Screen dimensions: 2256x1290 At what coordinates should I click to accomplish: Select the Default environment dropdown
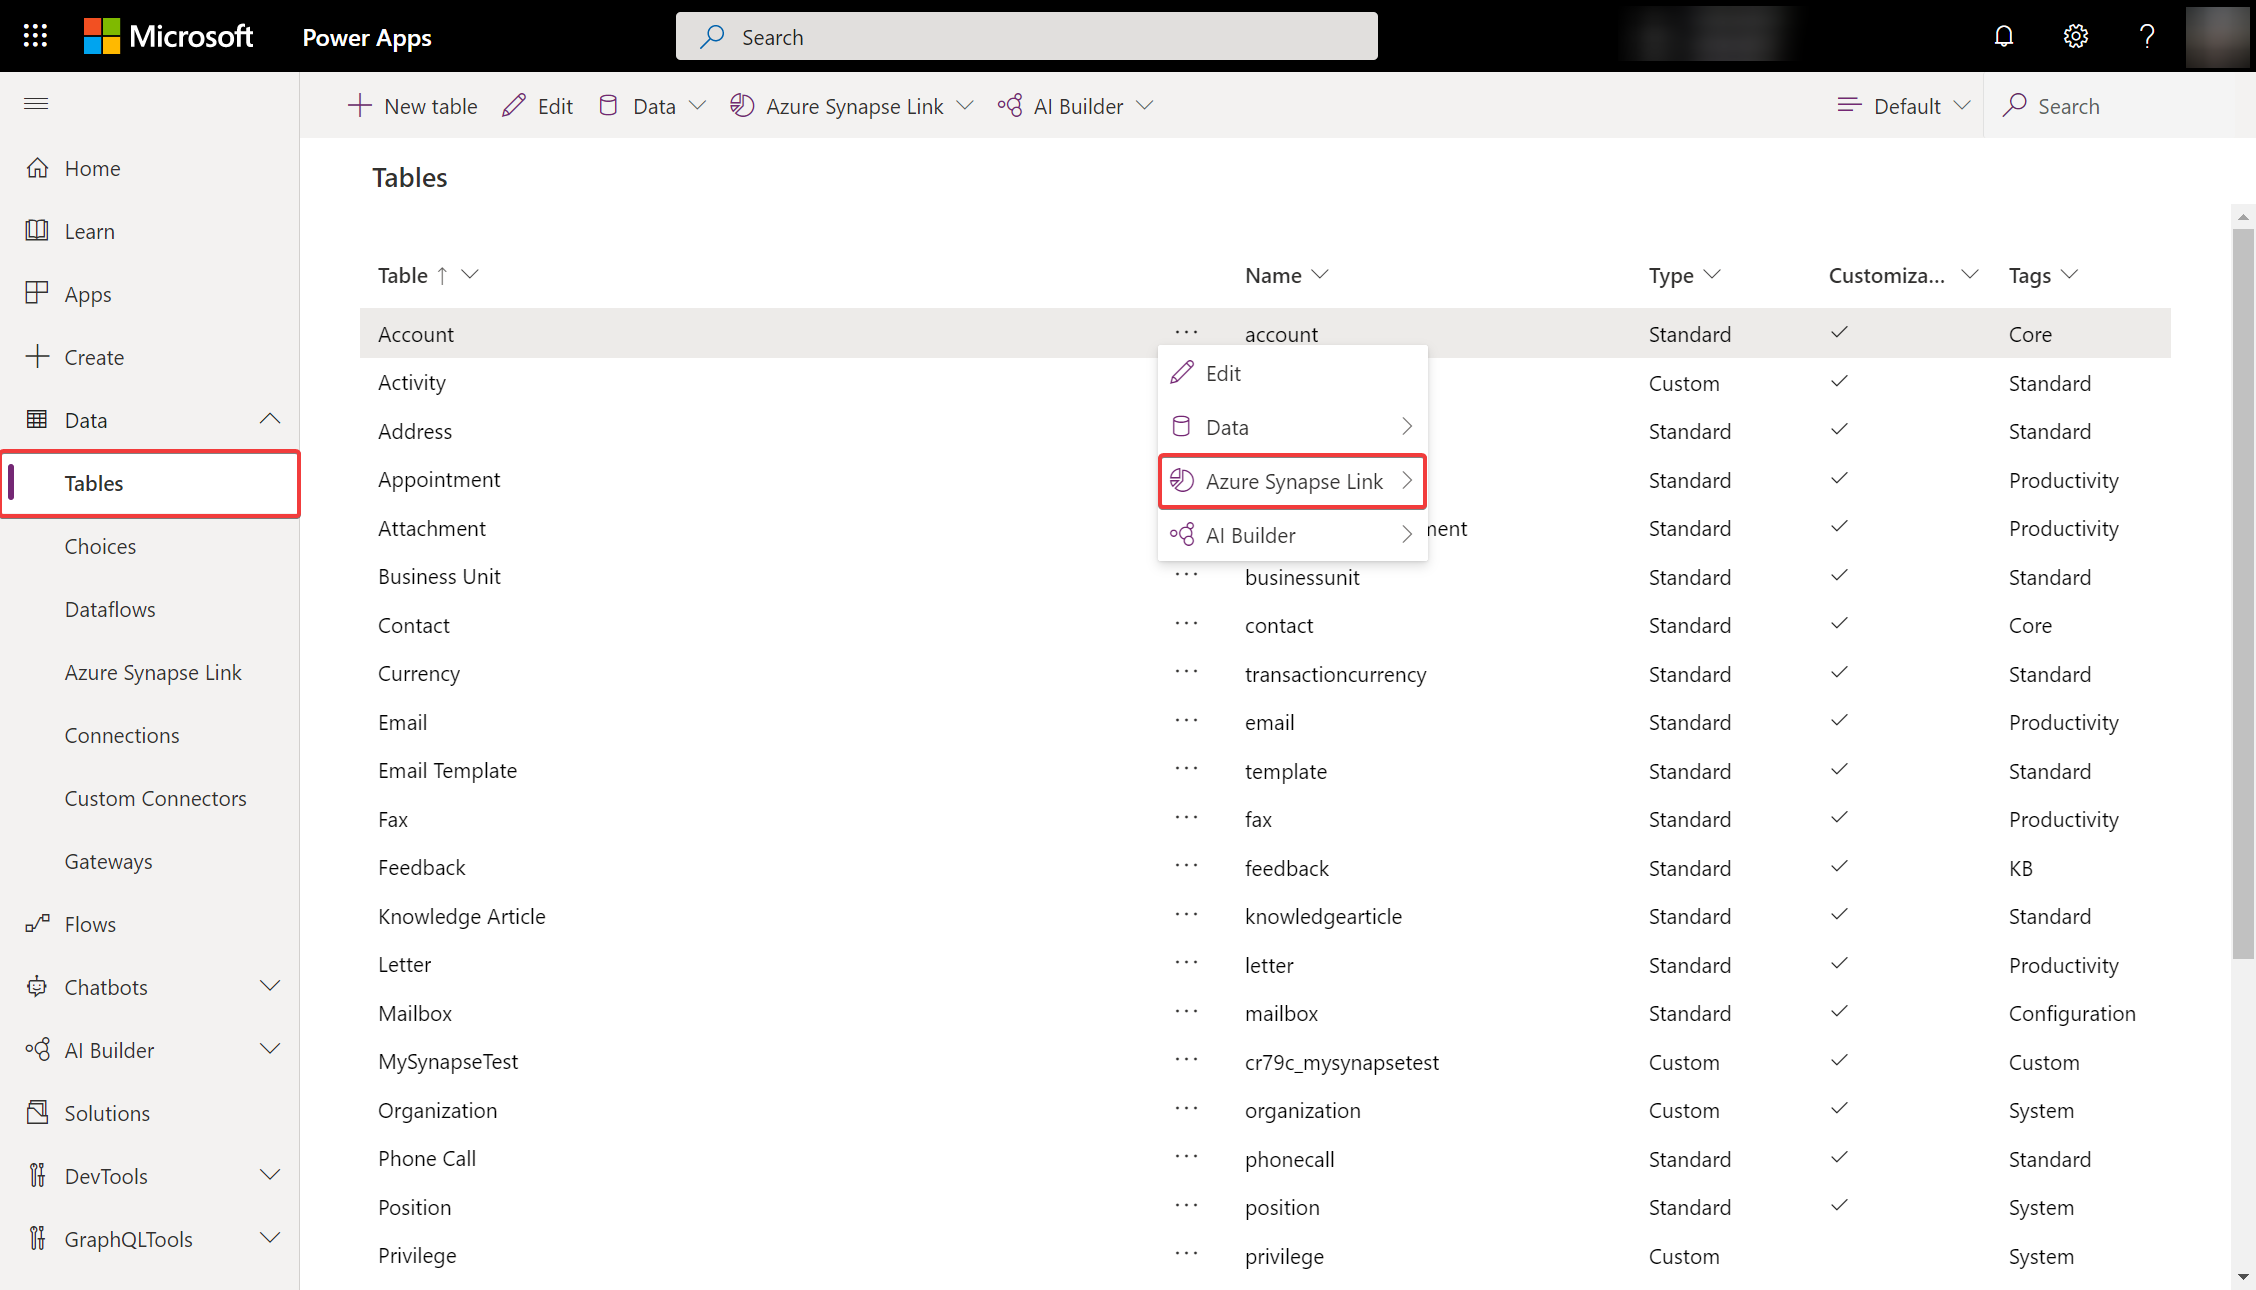tap(1903, 105)
